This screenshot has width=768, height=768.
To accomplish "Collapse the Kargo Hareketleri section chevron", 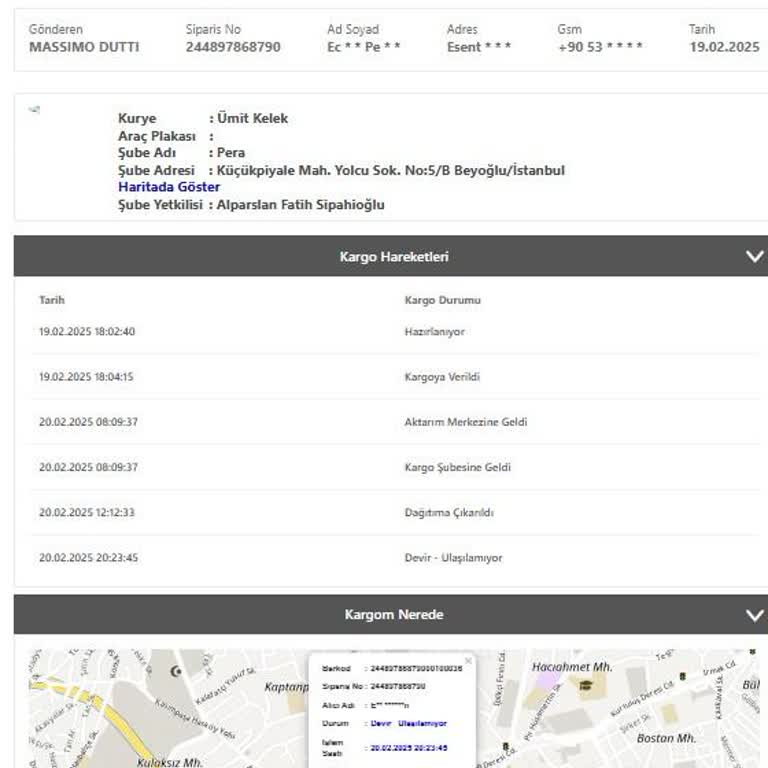I will coord(754,256).
